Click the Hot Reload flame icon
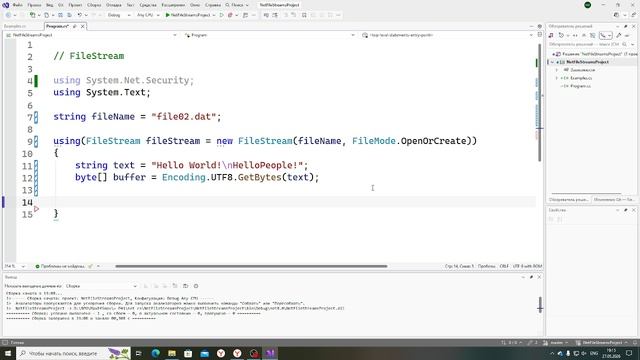640x360 pixels. [x=230, y=15]
